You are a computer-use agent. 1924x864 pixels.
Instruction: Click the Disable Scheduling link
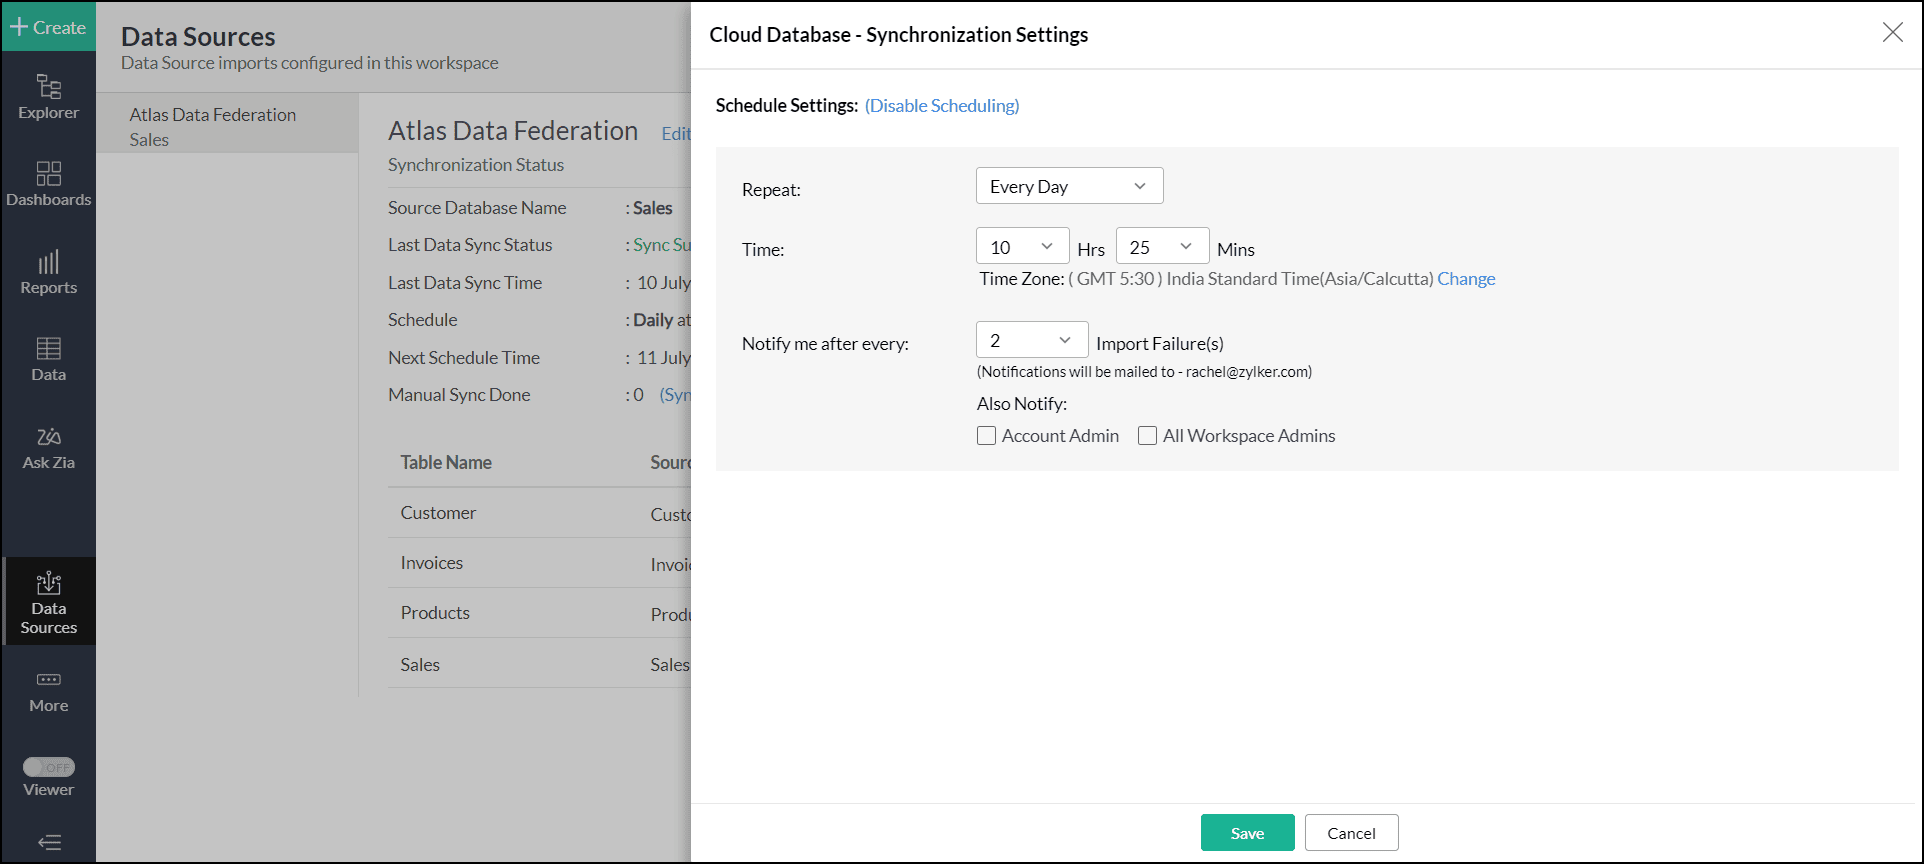(941, 106)
